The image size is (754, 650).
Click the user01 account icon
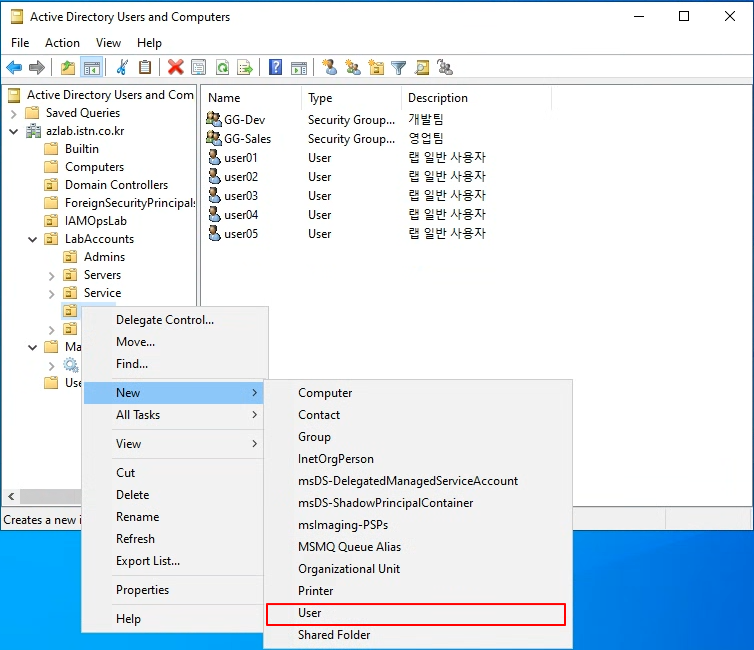(214, 157)
